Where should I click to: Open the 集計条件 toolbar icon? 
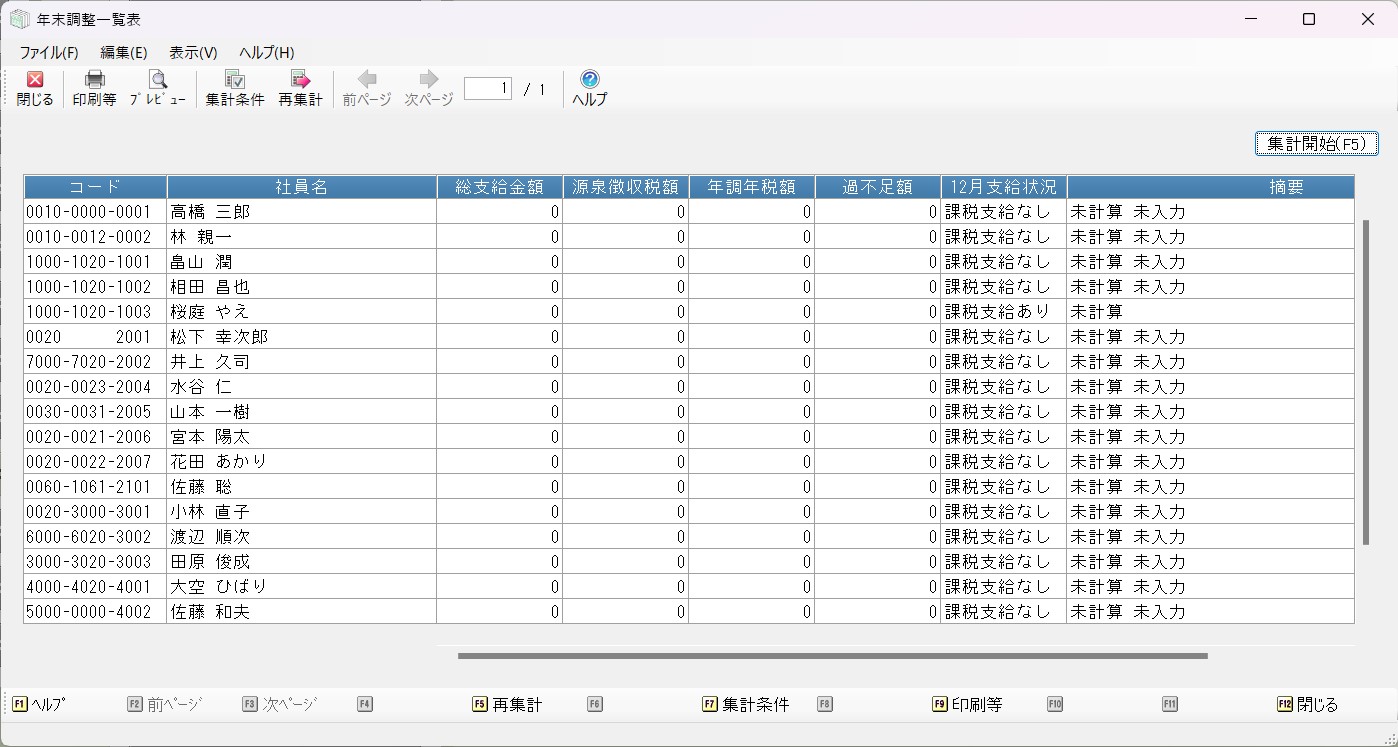click(235, 80)
